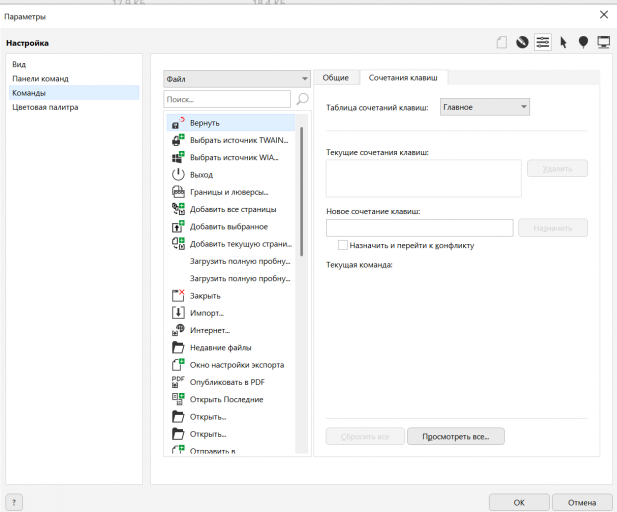Click the Отмена button
Screen dimensions: 617x512
(x=582, y=503)
